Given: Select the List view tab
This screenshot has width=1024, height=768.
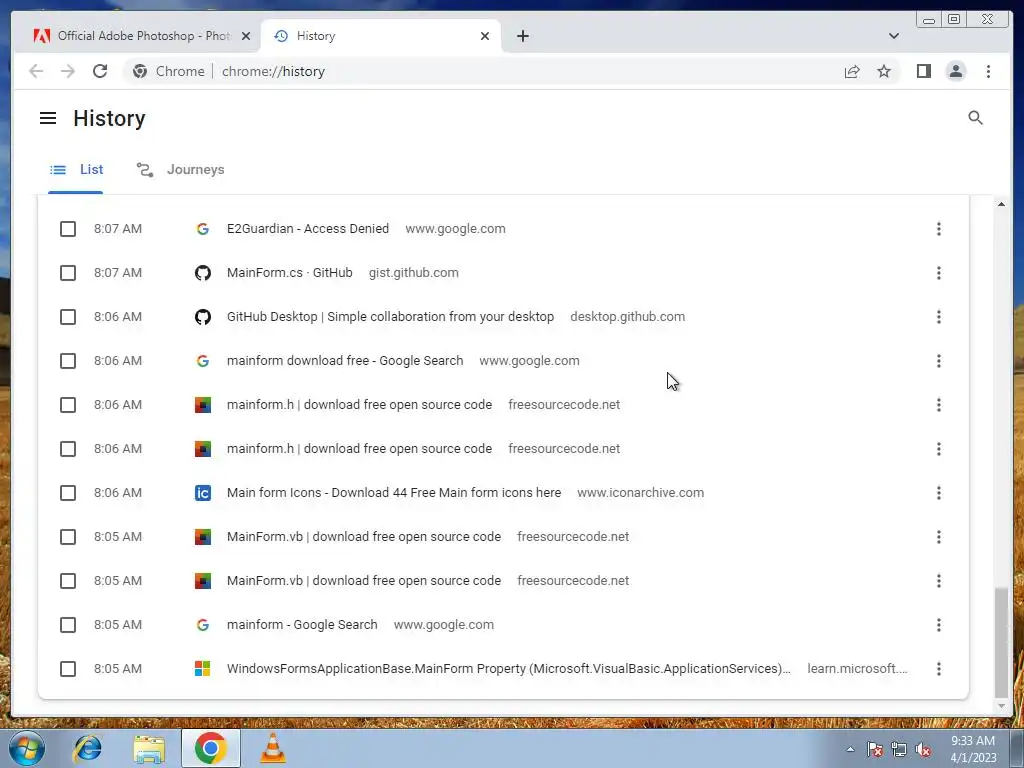Looking at the screenshot, I should point(76,170).
